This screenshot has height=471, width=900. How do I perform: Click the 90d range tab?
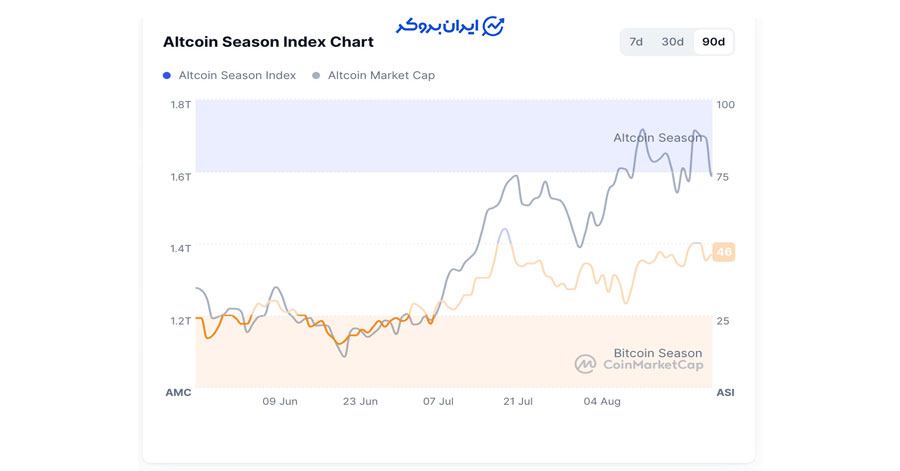(x=713, y=42)
